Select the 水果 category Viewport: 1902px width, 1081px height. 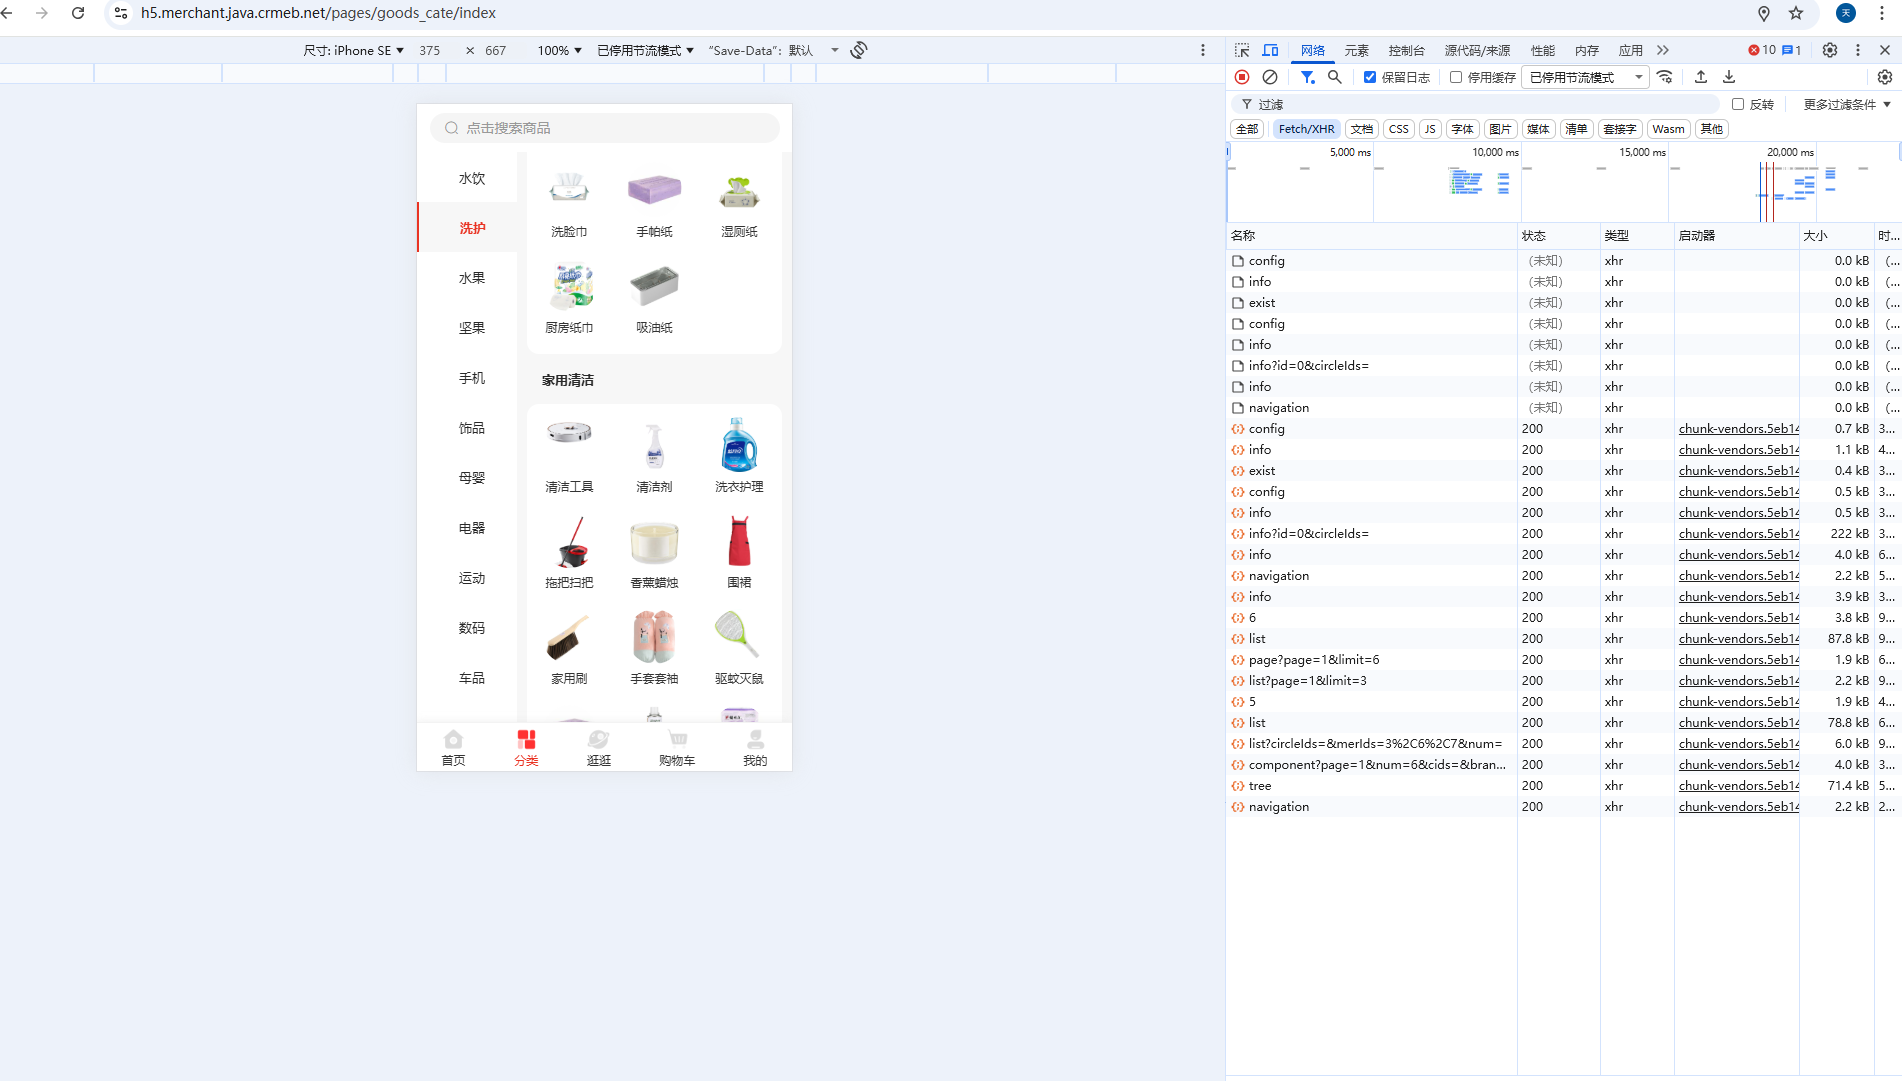point(471,278)
